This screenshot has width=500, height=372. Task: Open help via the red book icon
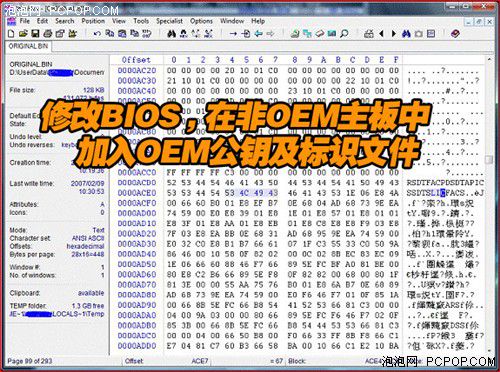point(455,34)
